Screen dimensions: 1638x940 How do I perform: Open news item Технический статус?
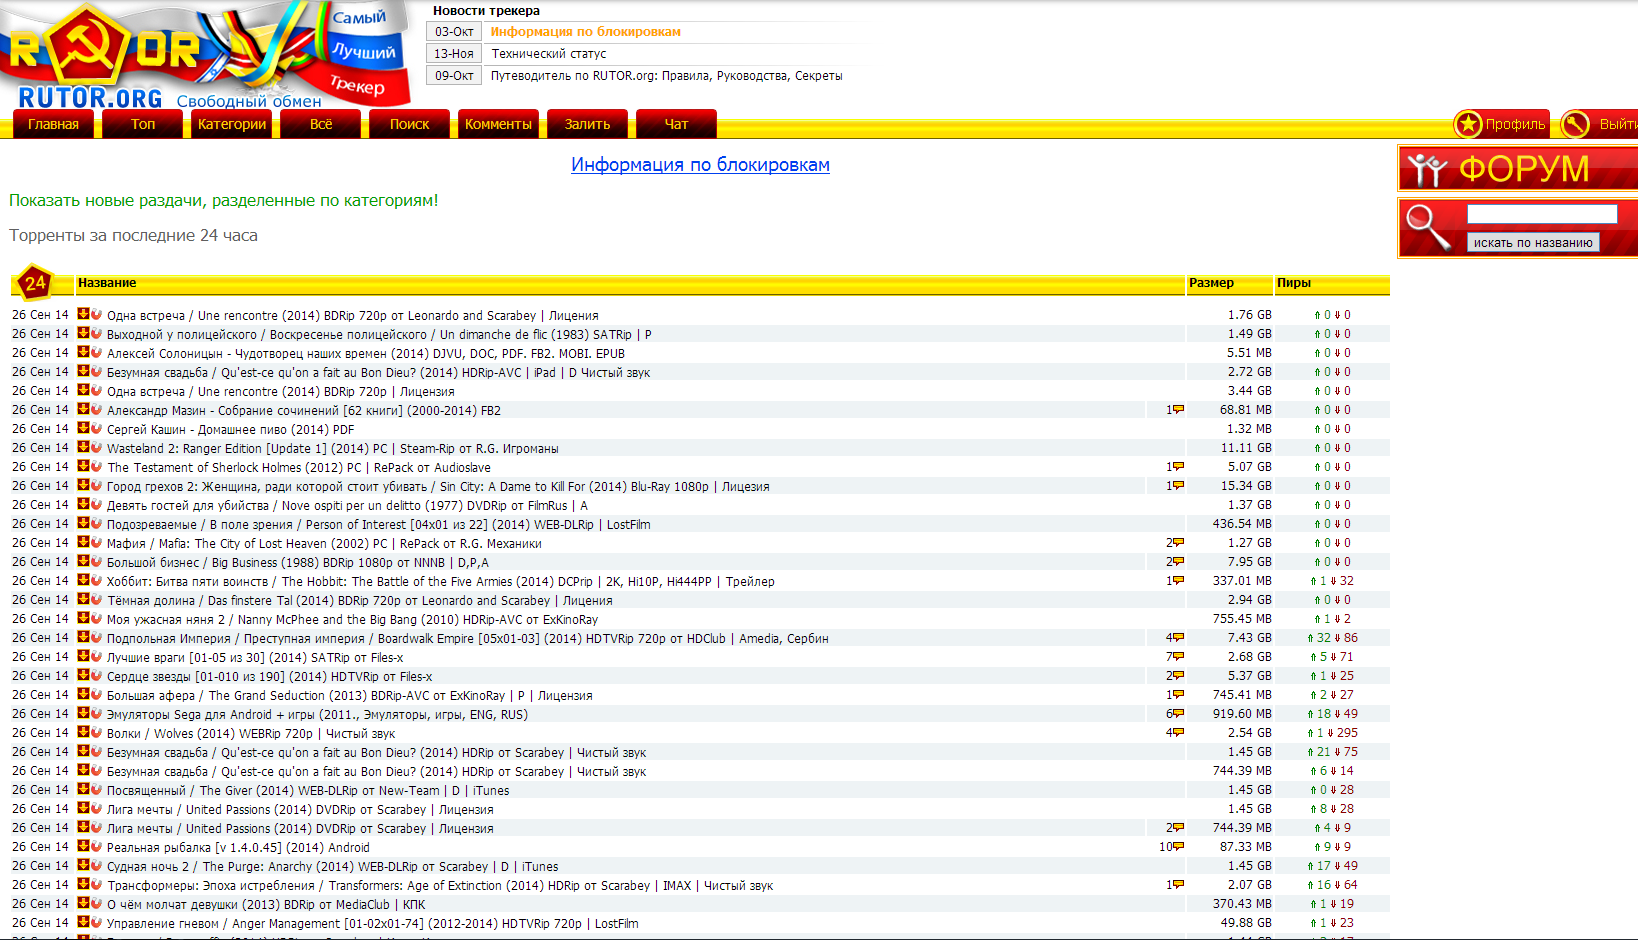pyautogui.click(x=549, y=54)
